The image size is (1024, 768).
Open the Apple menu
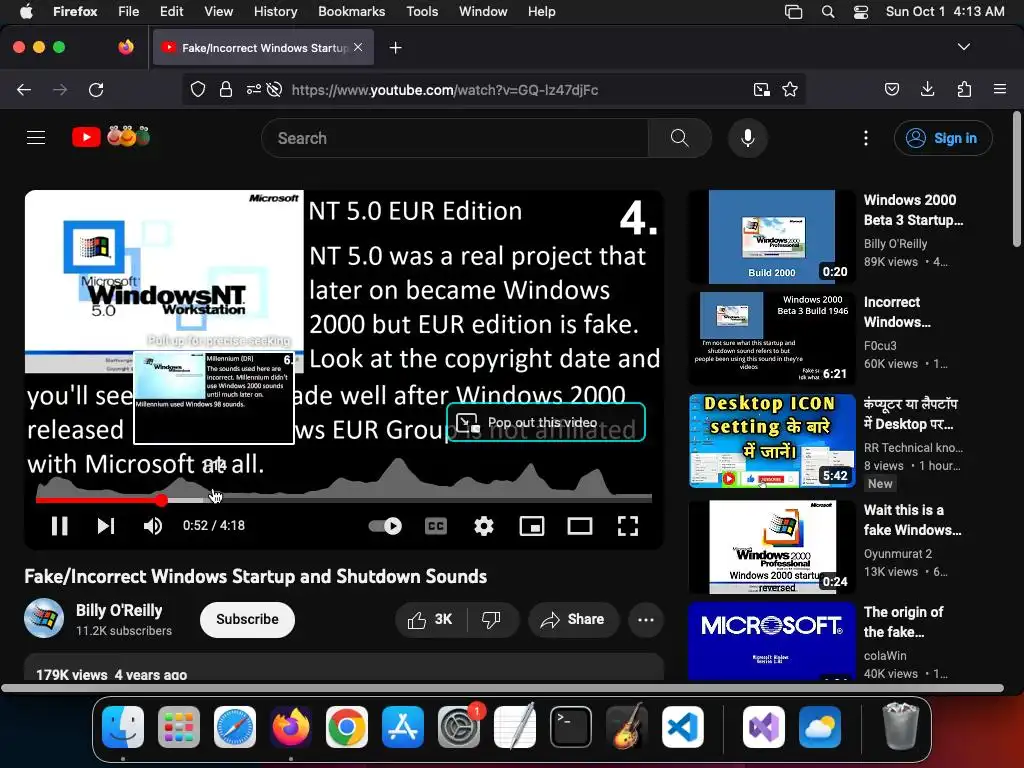[26, 11]
